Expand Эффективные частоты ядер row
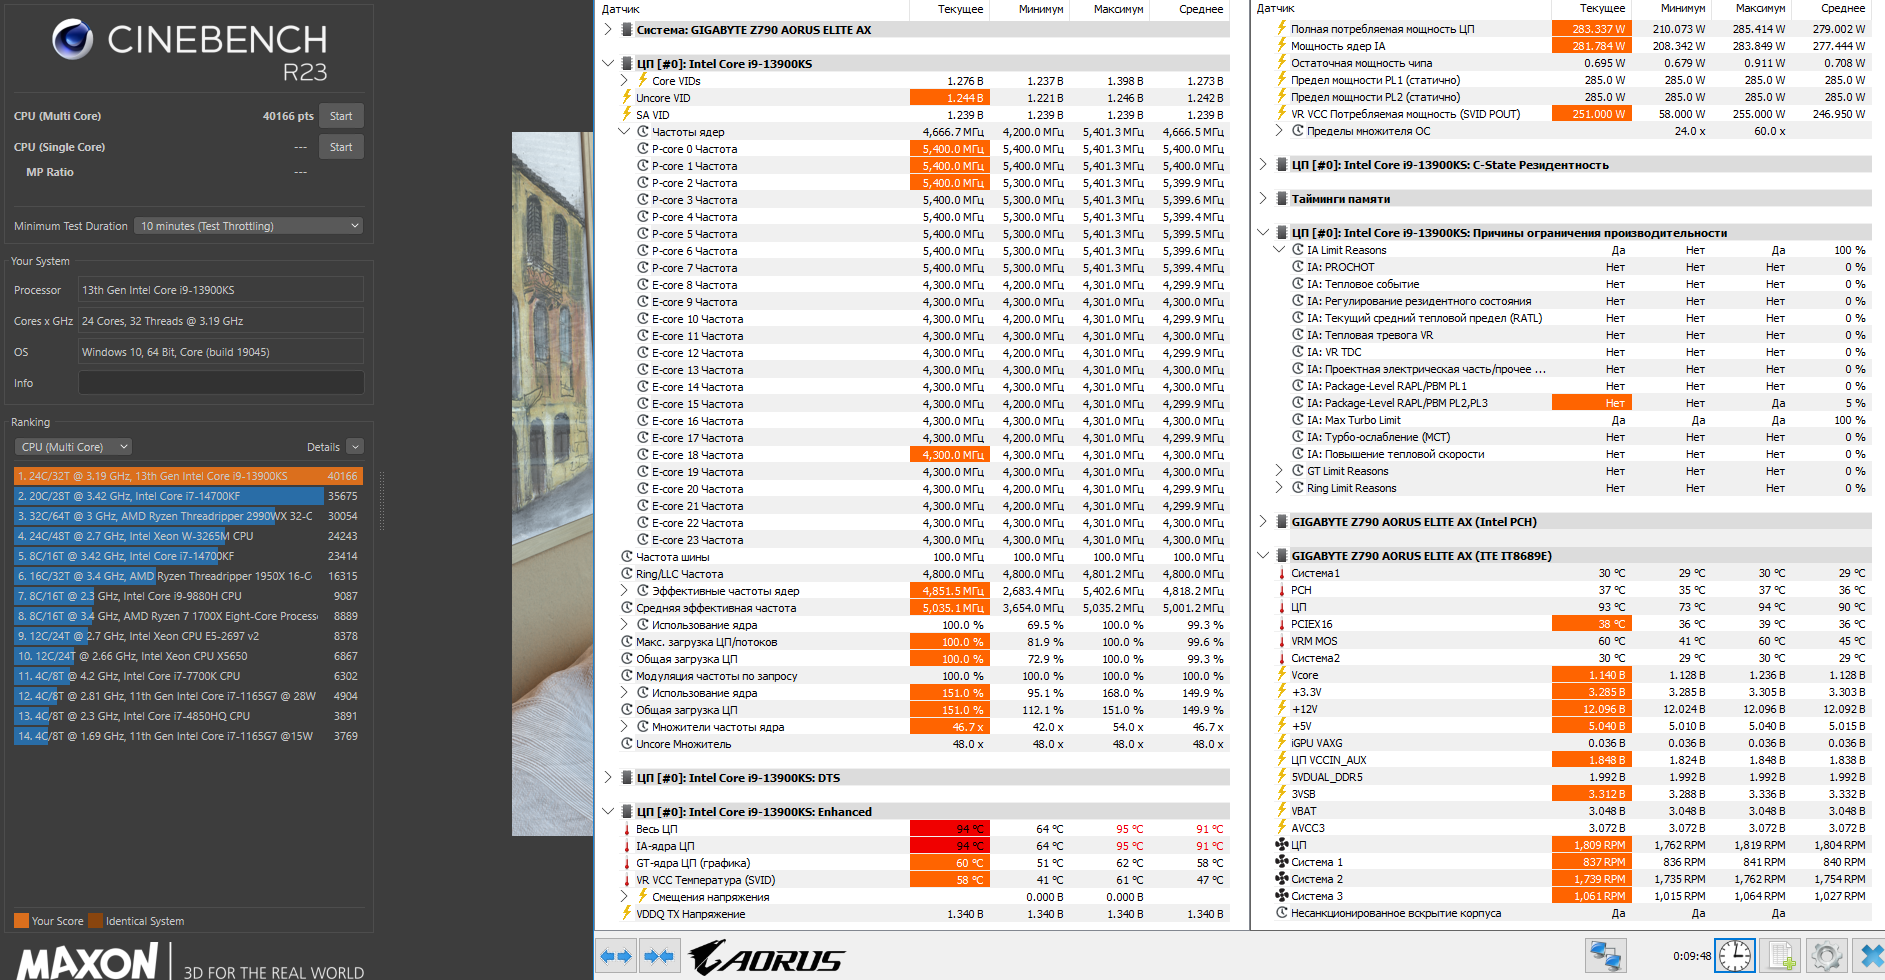The width and height of the screenshot is (1885, 980). tap(624, 591)
